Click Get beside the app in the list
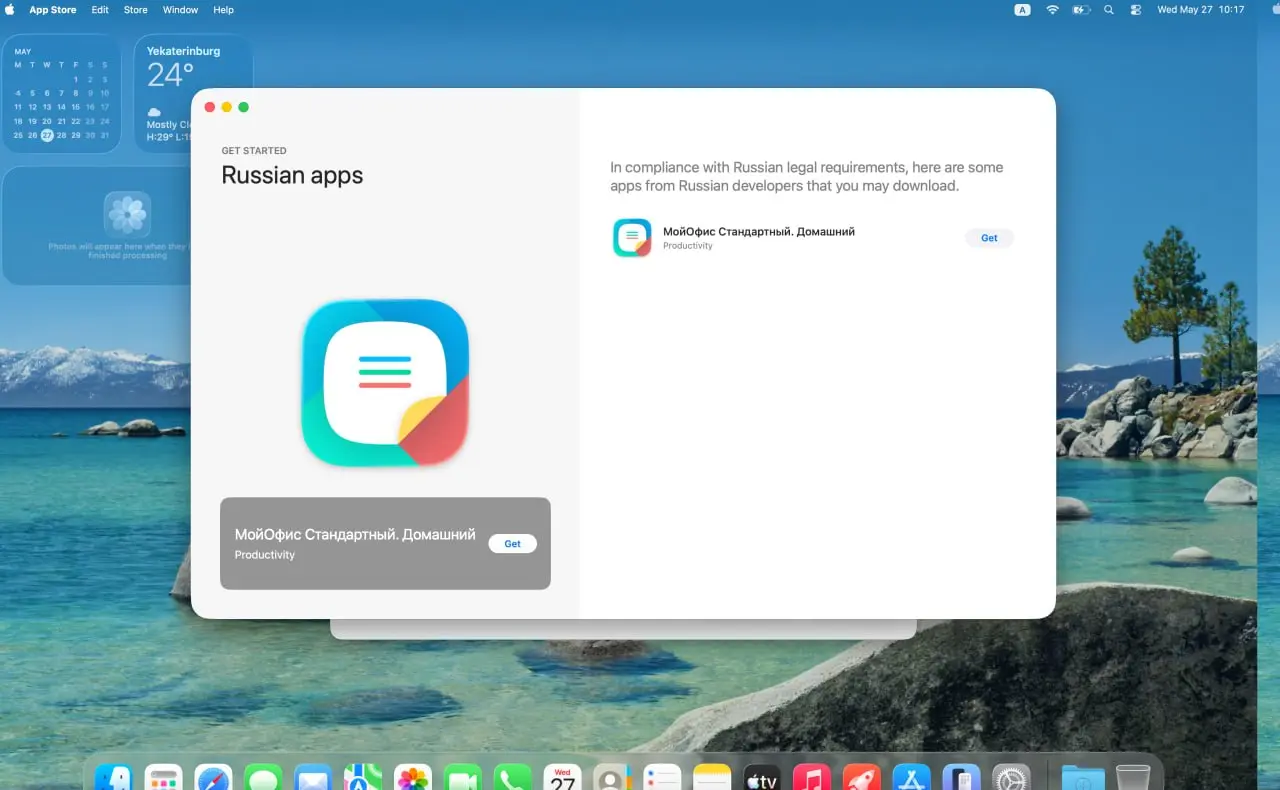 click(989, 238)
